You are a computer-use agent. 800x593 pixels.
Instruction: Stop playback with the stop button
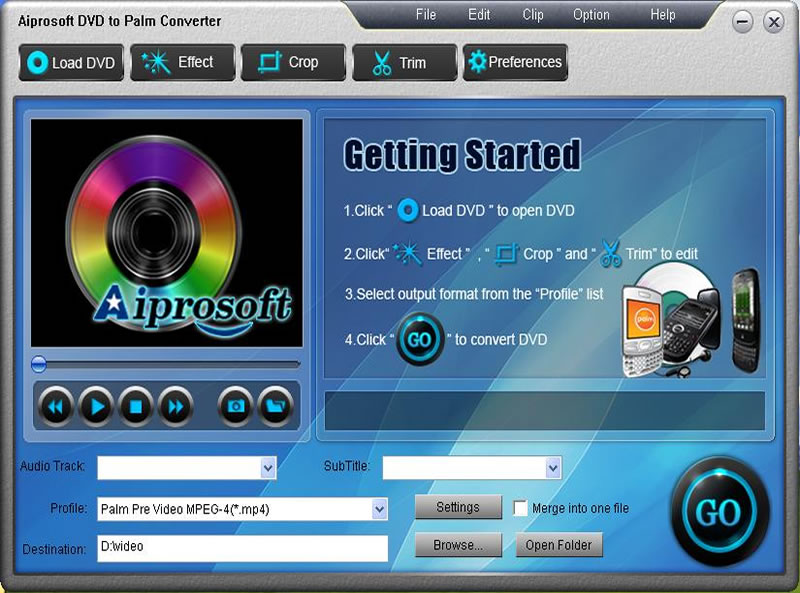click(x=135, y=406)
